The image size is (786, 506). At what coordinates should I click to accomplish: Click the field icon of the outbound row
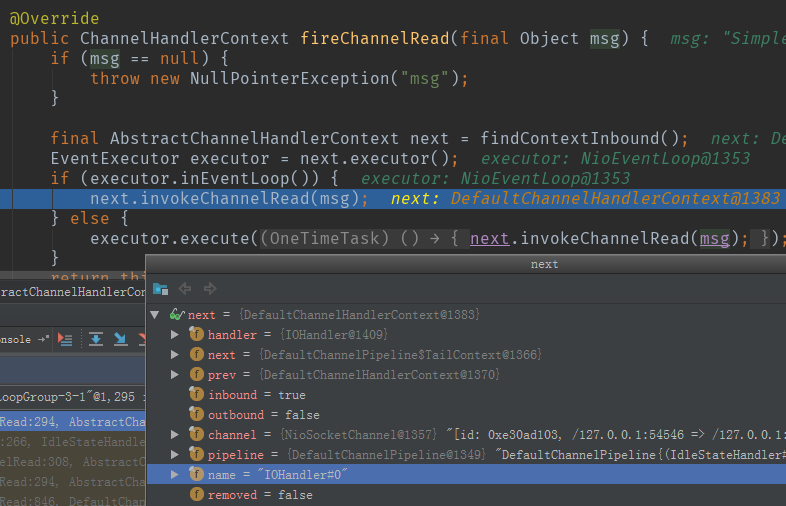coord(196,414)
